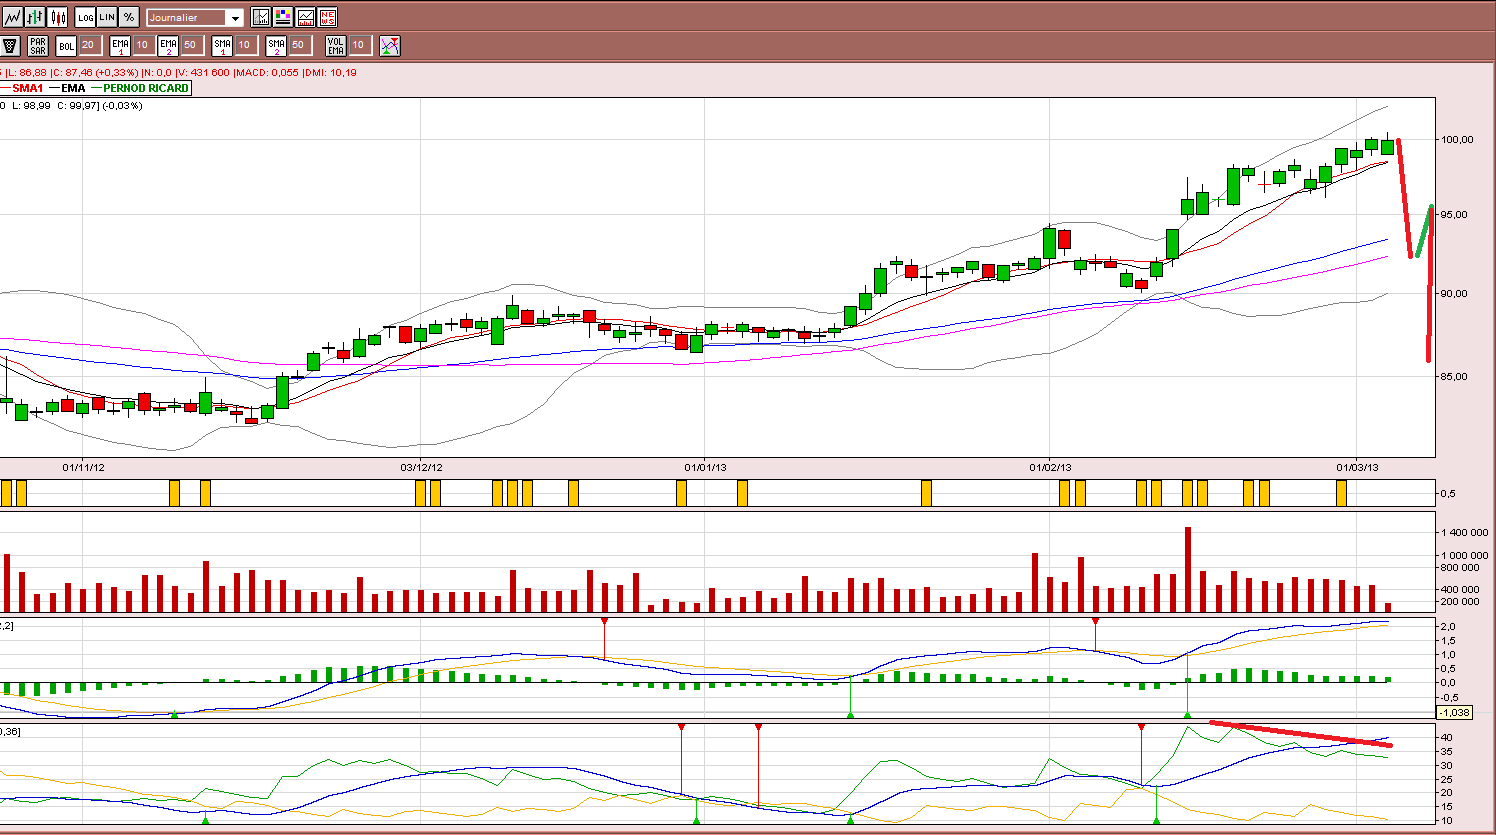
Task: Toggle the EMA 1 indicator button
Action: click(120, 45)
